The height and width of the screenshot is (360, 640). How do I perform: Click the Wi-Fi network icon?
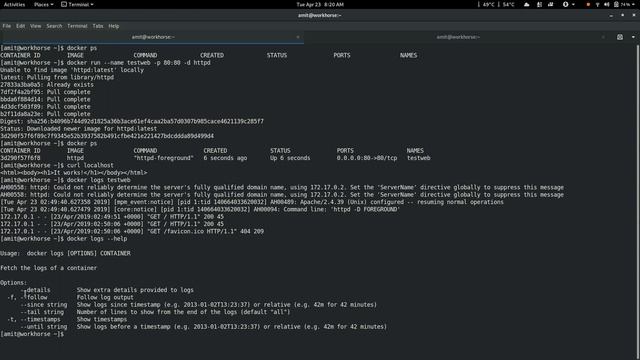point(598,4)
